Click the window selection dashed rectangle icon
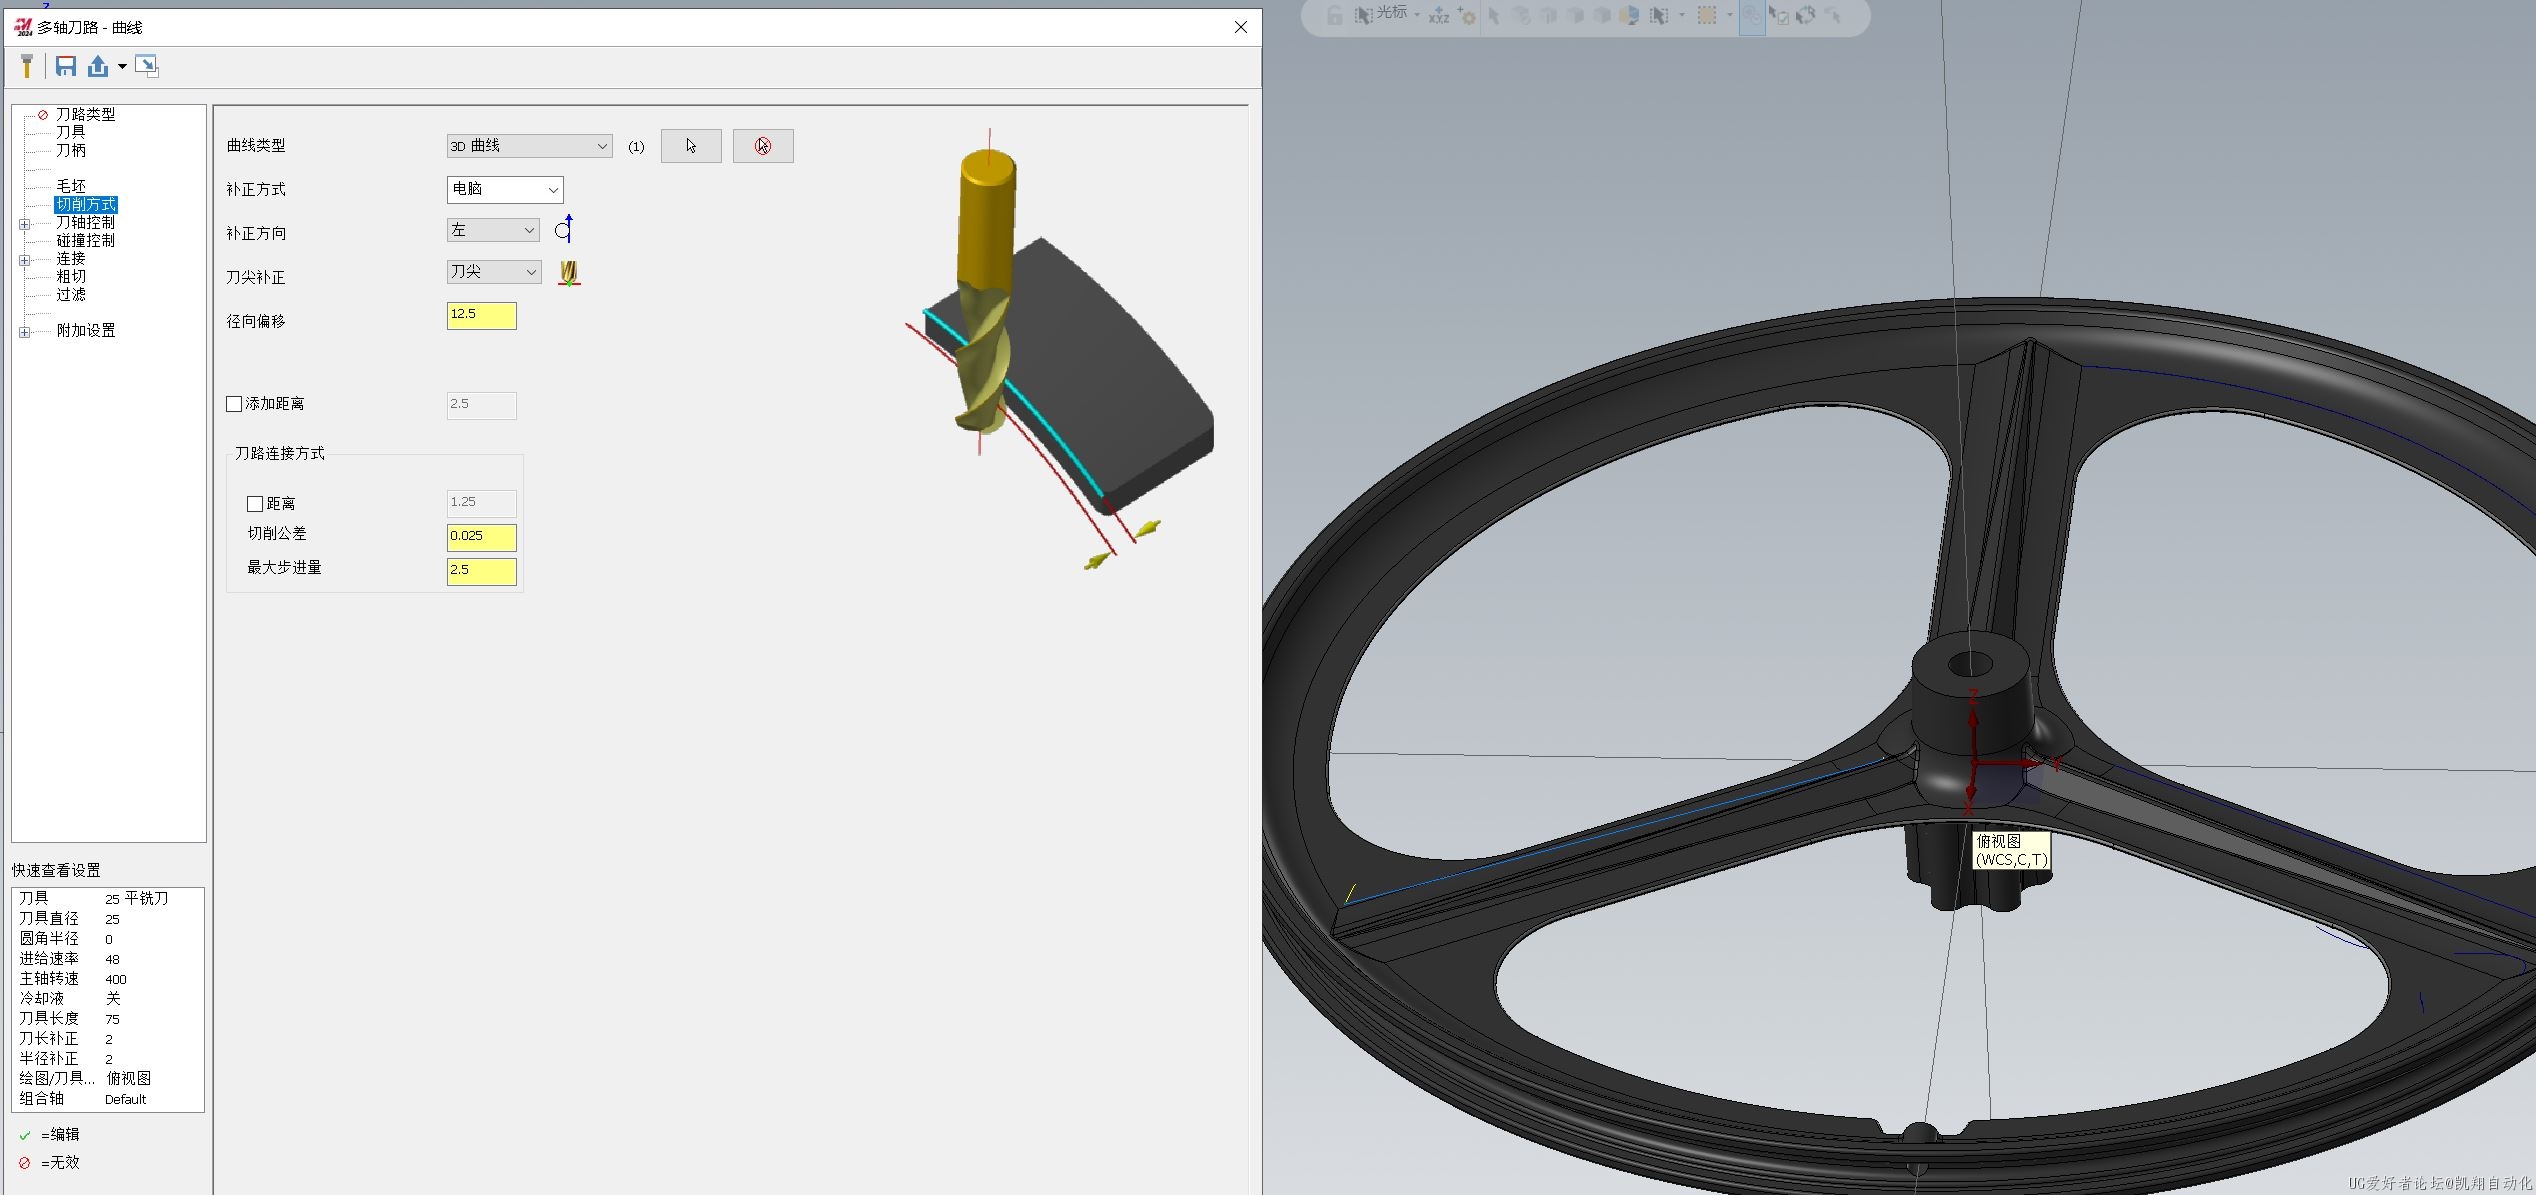This screenshot has height=1195, width=2536. click(1708, 15)
